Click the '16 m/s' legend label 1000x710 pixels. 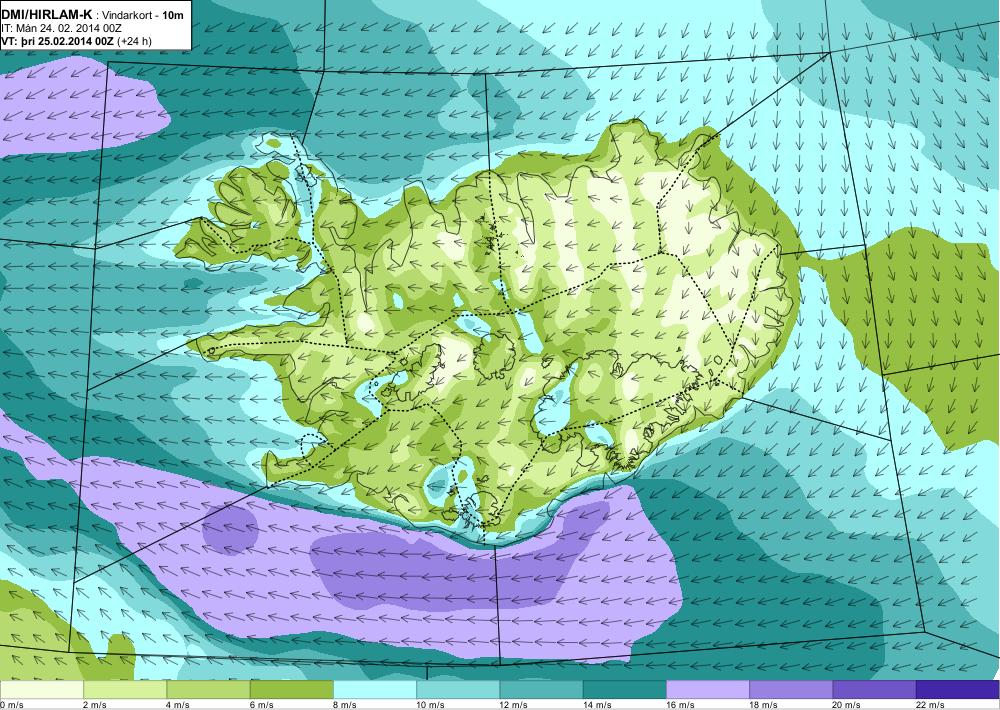(x=680, y=705)
